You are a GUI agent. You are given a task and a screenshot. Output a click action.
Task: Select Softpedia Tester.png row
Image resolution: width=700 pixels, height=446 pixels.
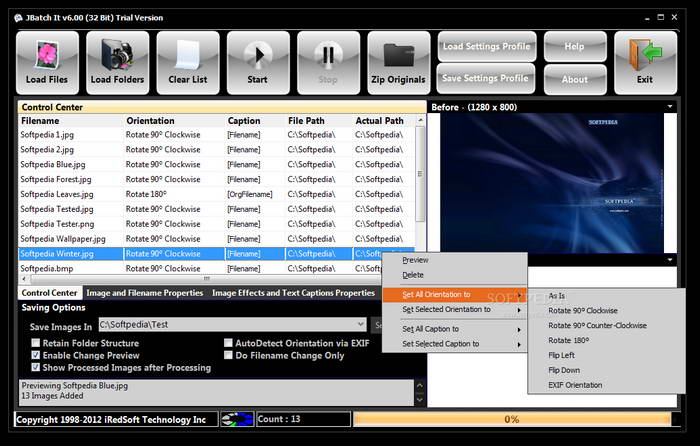(217, 224)
